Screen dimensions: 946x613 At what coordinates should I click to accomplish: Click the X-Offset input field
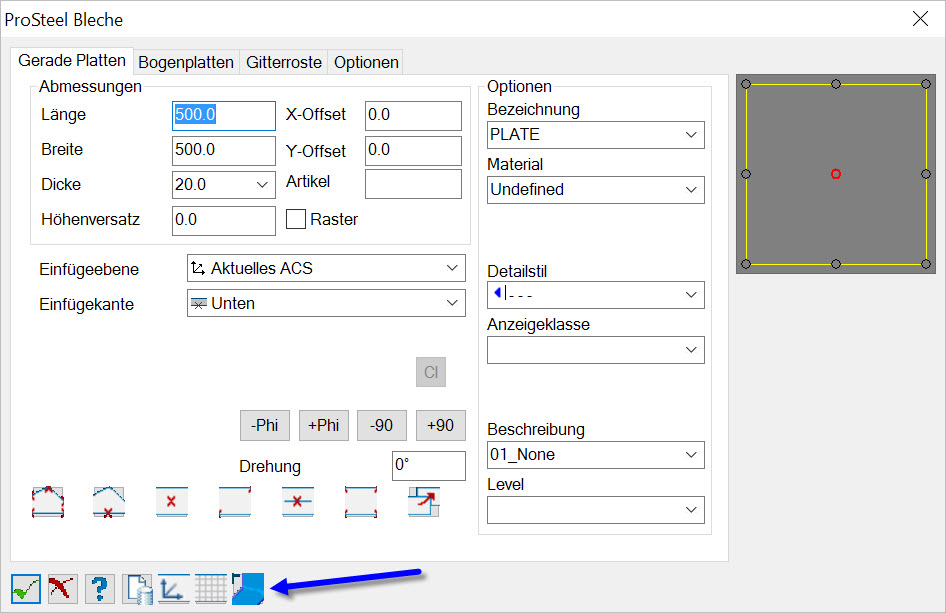click(413, 115)
